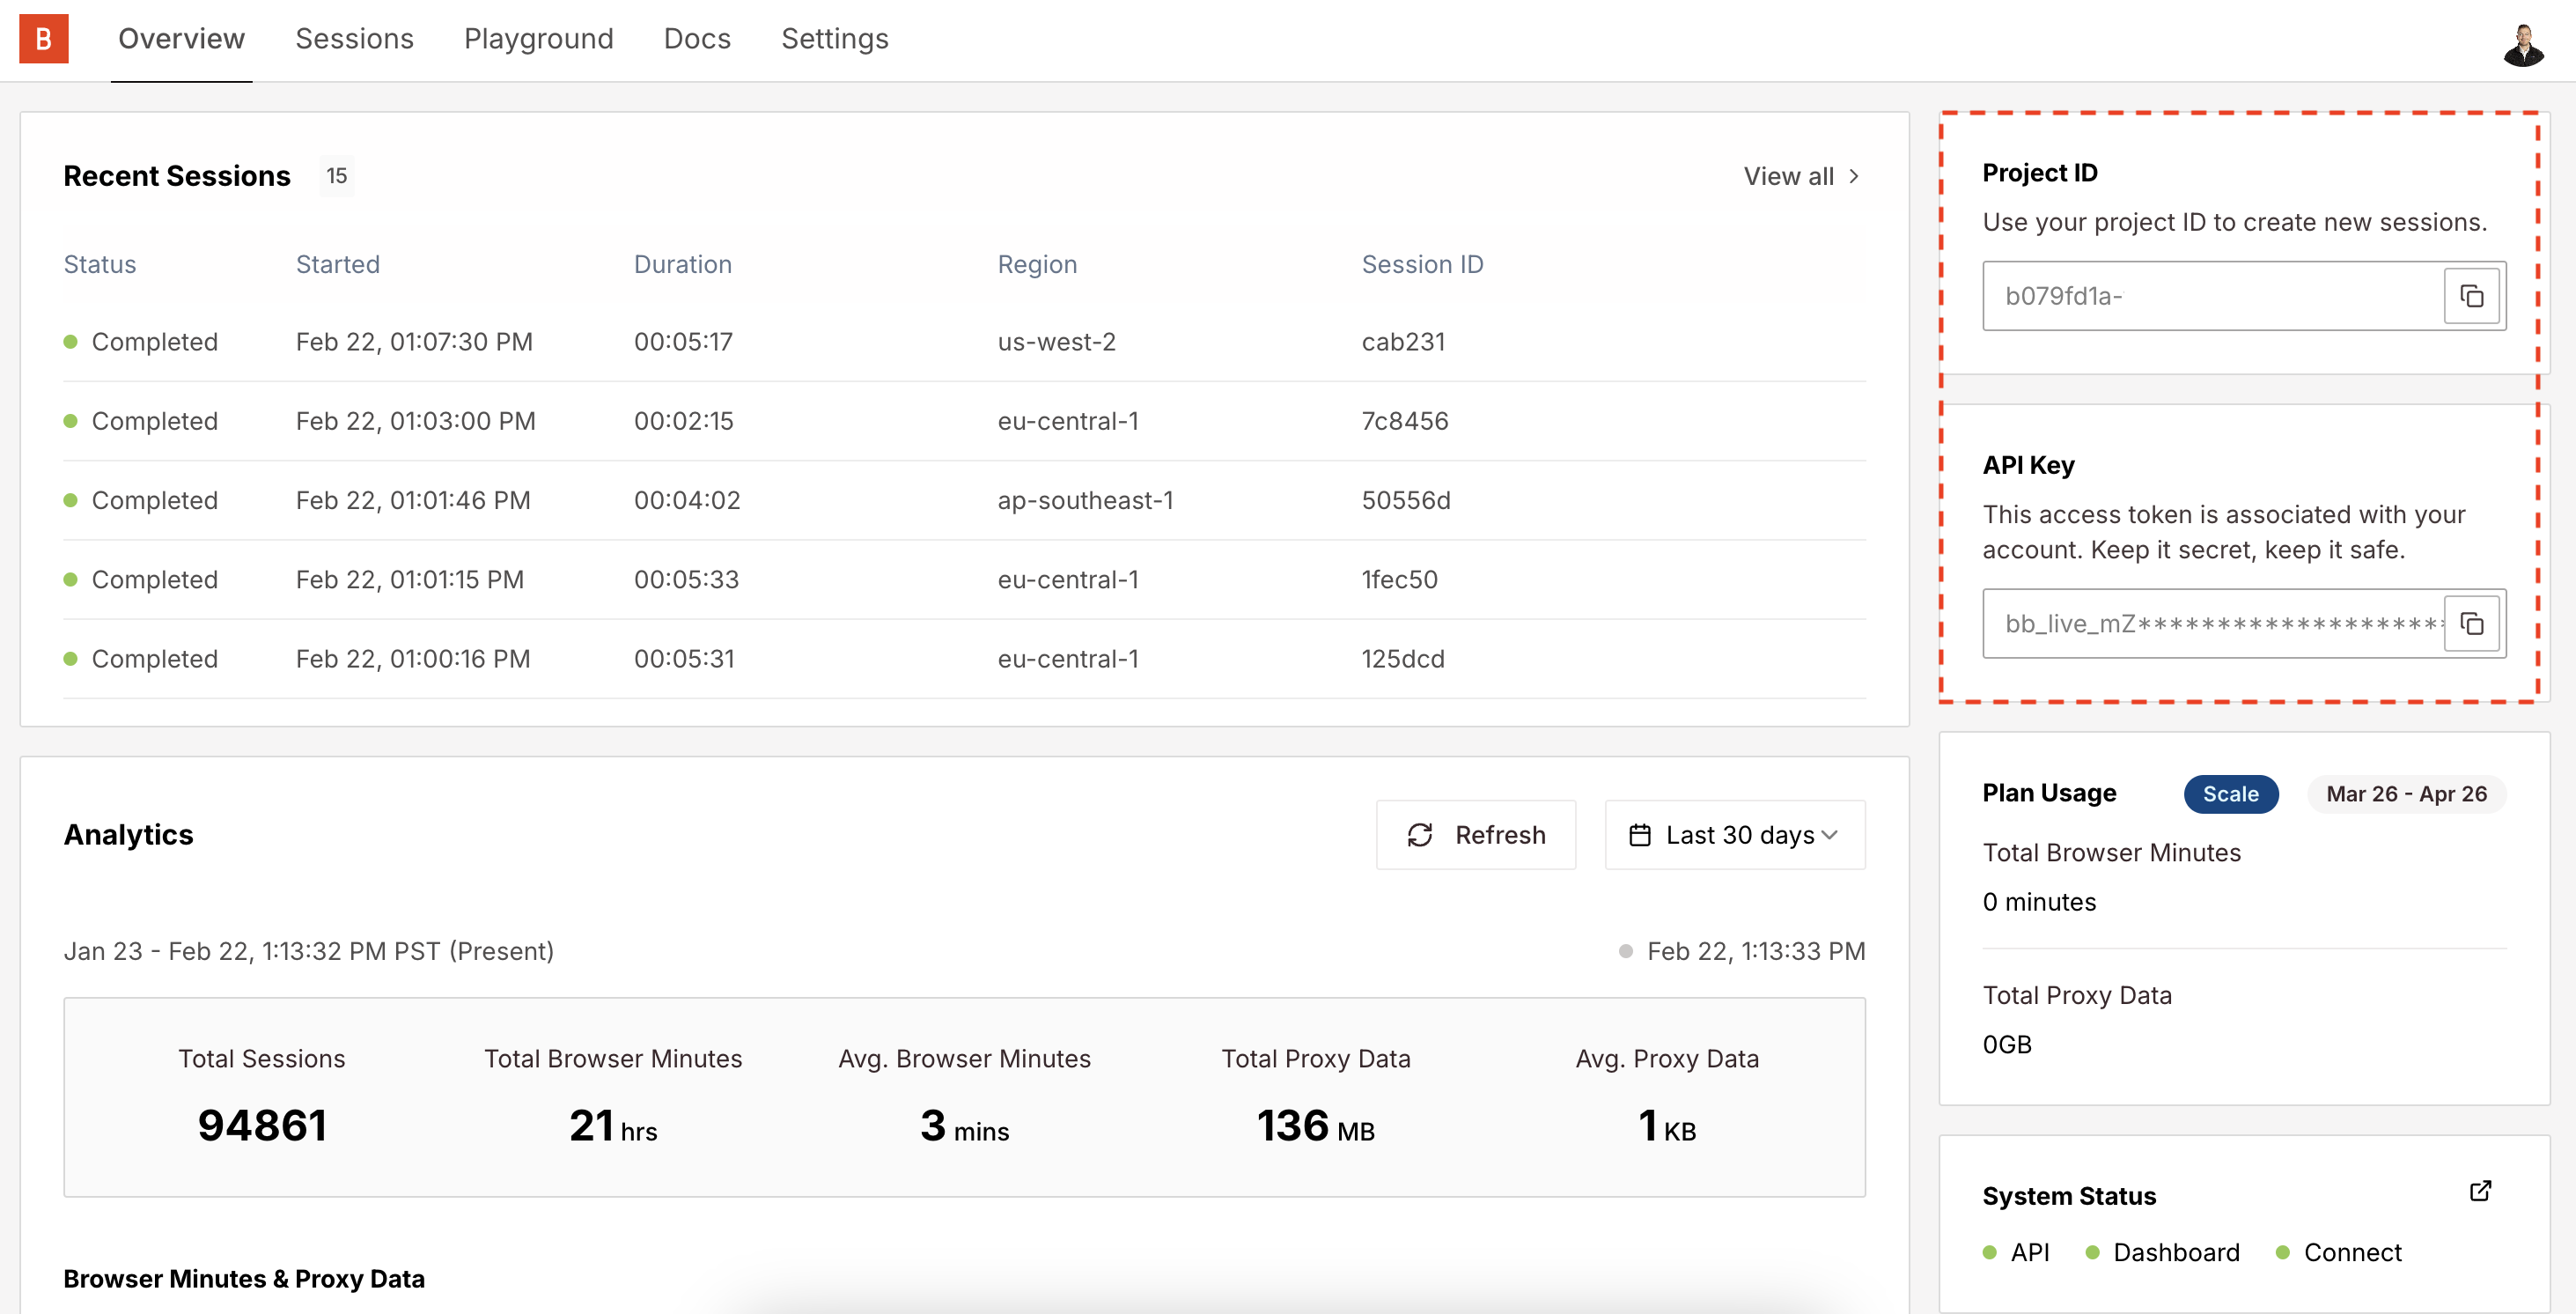This screenshot has width=2576, height=1314.
Task: Open the Settings tab
Action: (834, 39)
